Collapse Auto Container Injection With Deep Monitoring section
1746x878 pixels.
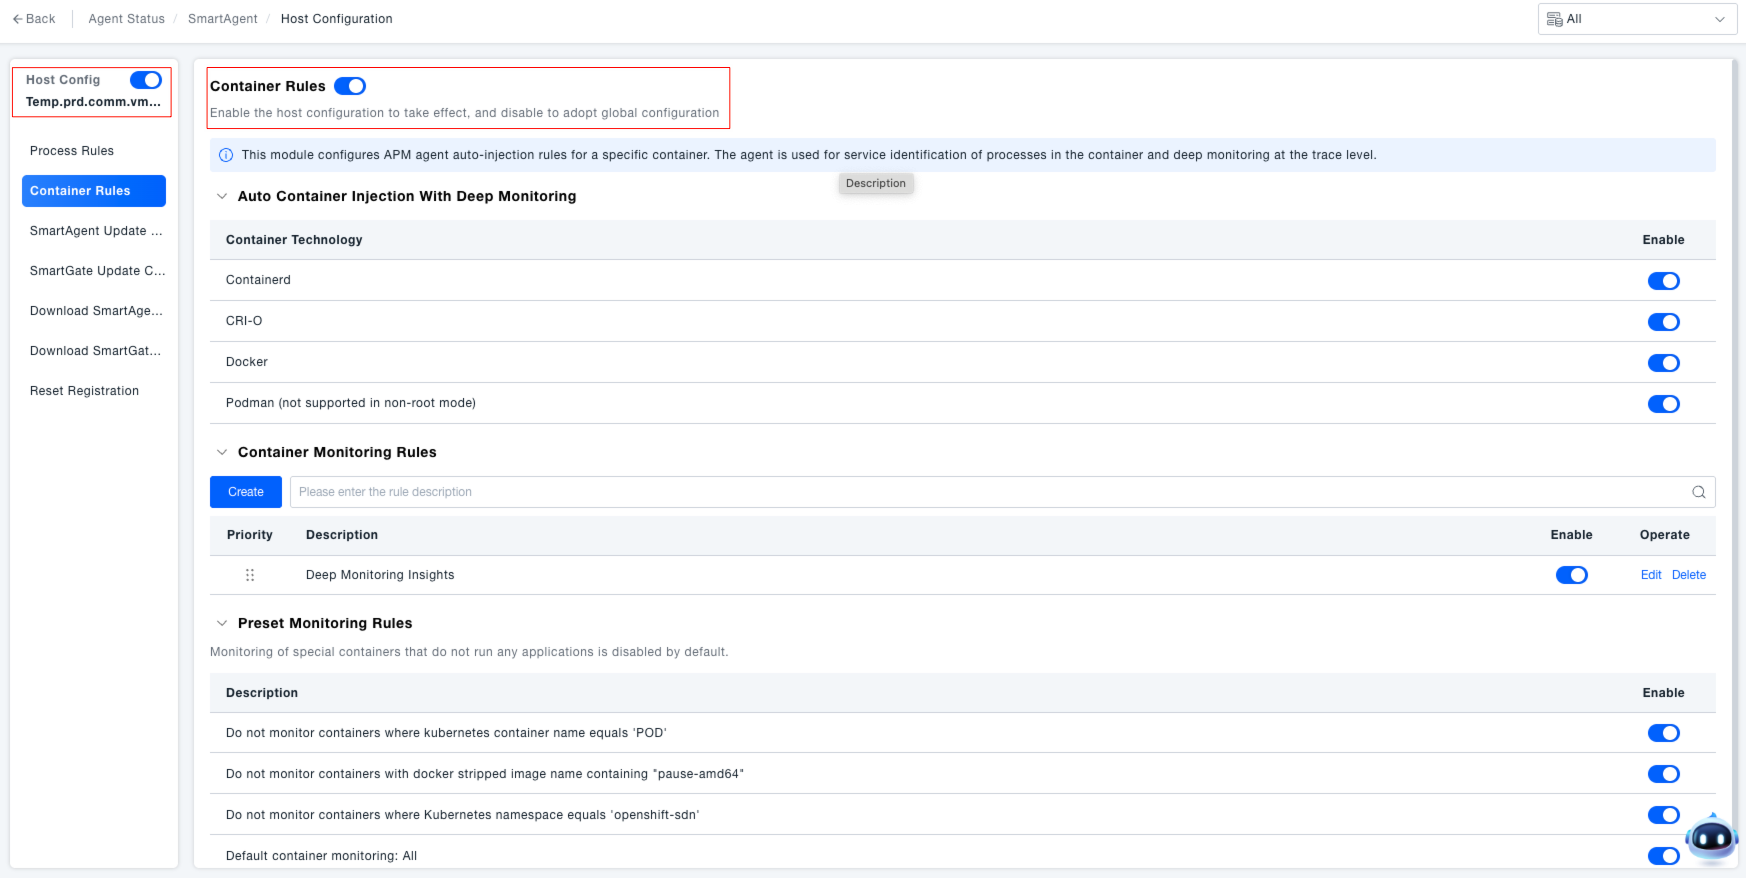[x=222, y=196]
